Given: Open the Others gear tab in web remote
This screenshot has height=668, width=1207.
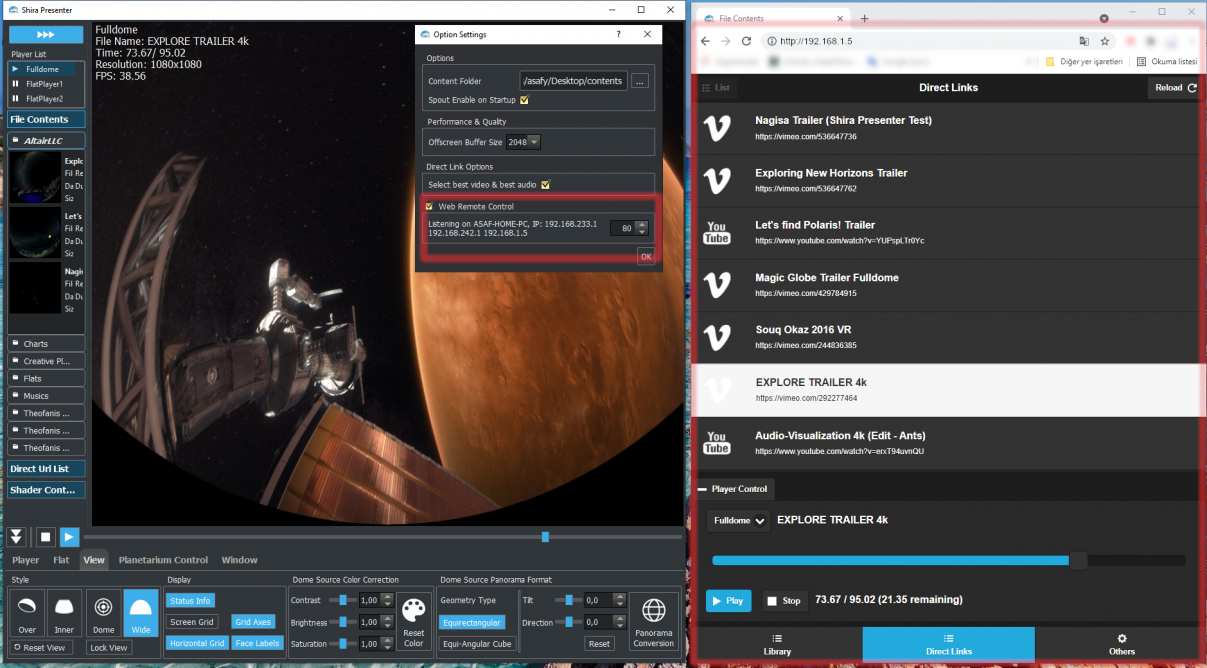Looking at the screenshot, I should coord(1121,644).
